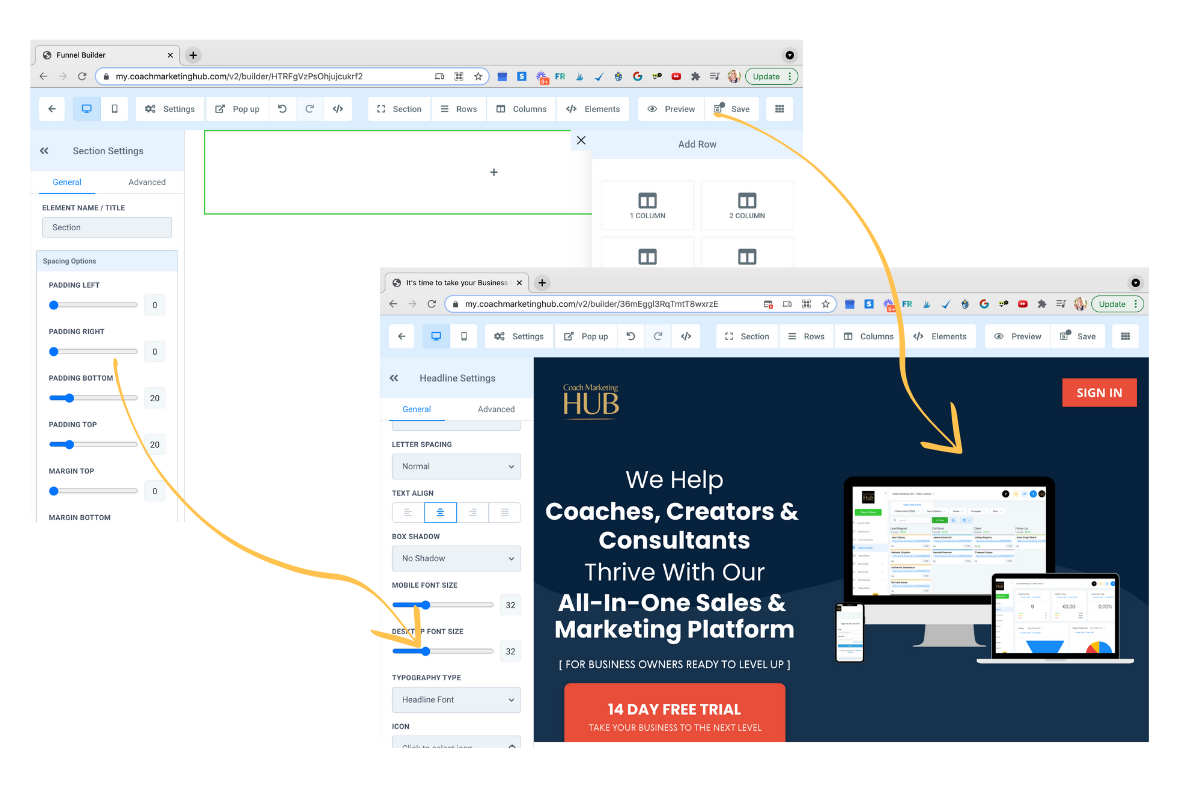The width and height of the screenshot is (1200, 800).
Task: Set text alignment to justify
Action: (505, 512)
